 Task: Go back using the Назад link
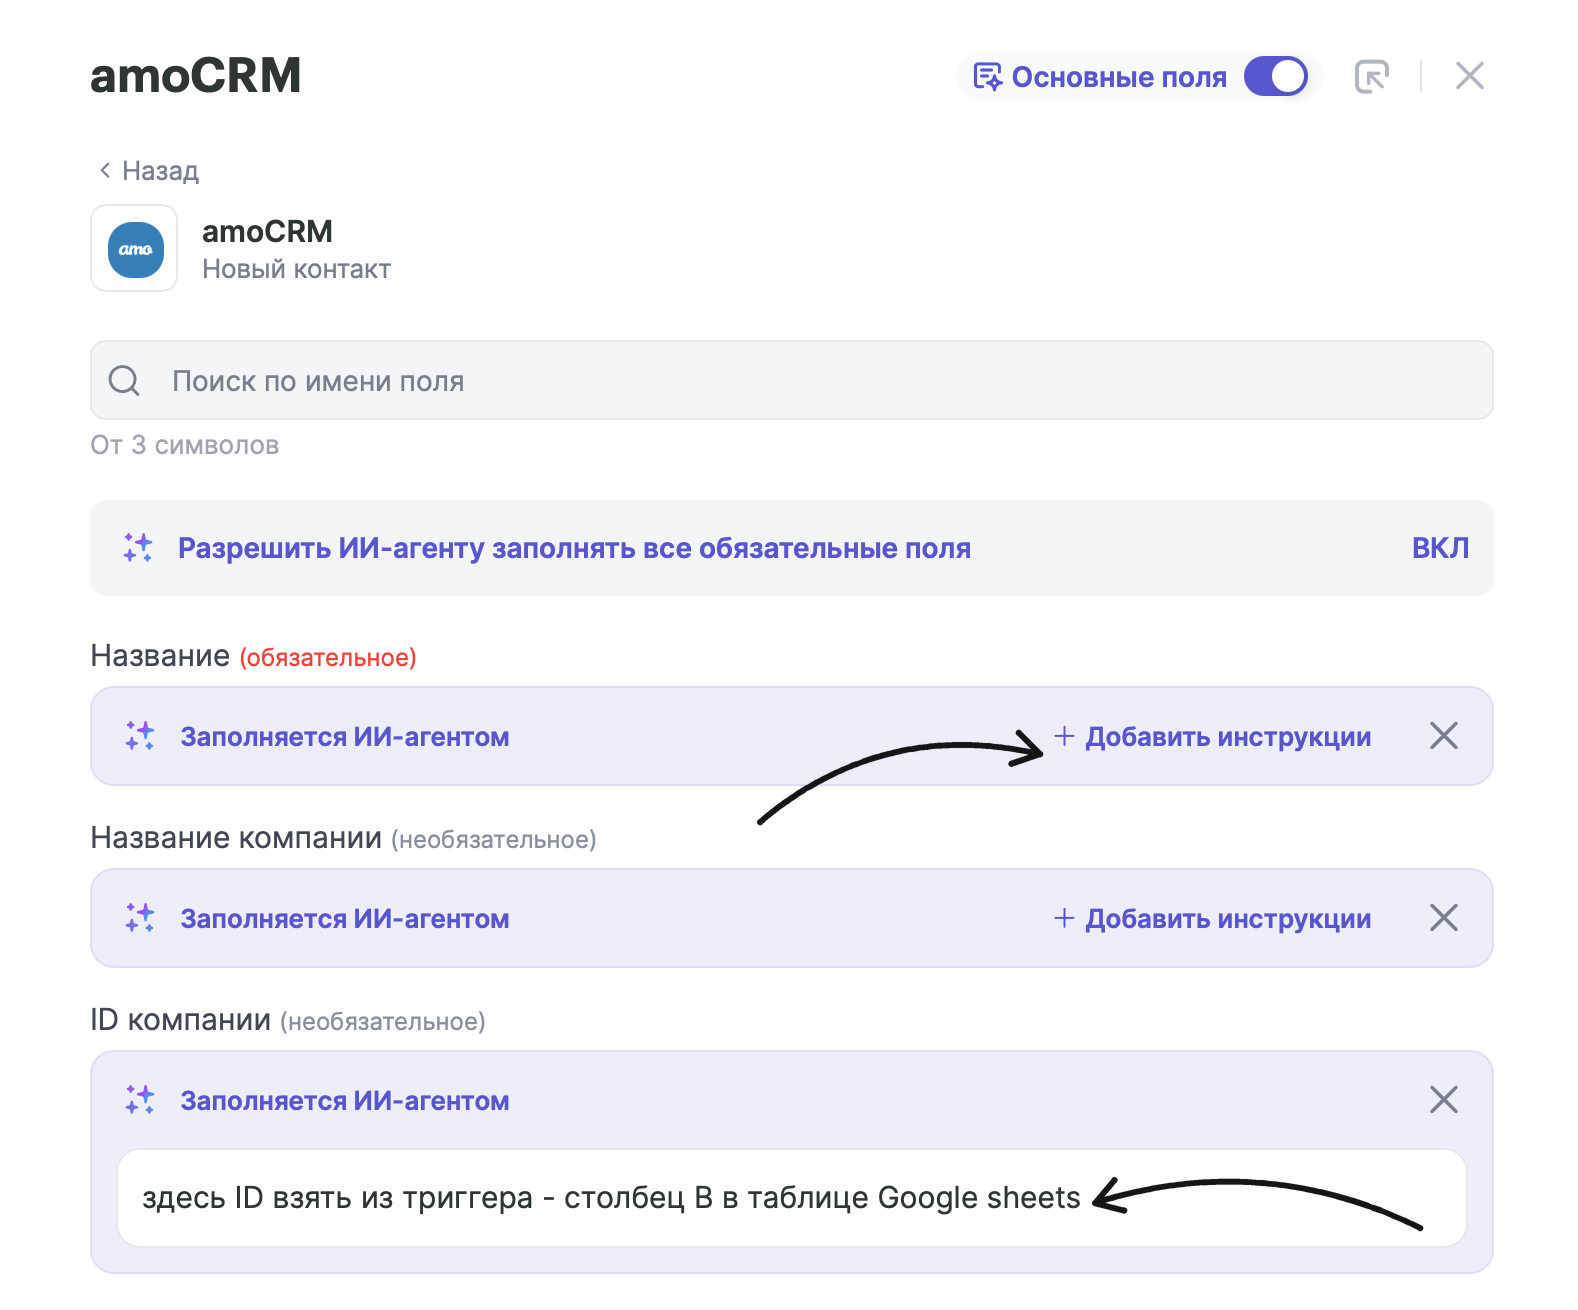(x=149, y=171)
